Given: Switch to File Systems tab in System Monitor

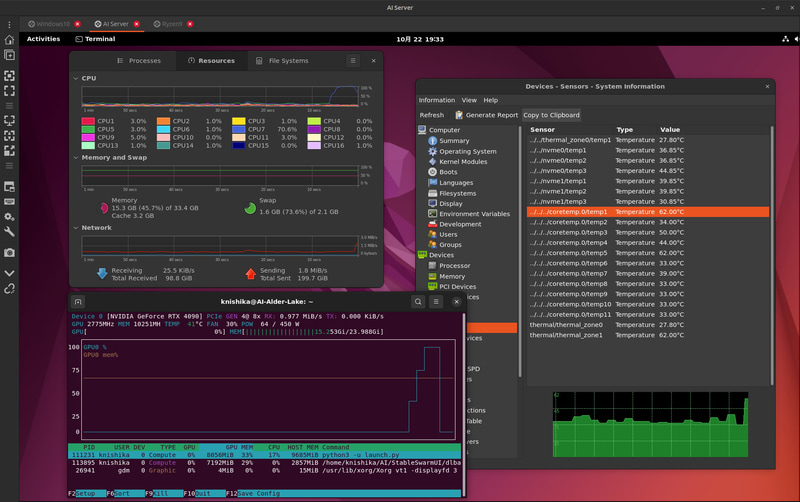Looking at the screenshot, I should tap(282, 61).
